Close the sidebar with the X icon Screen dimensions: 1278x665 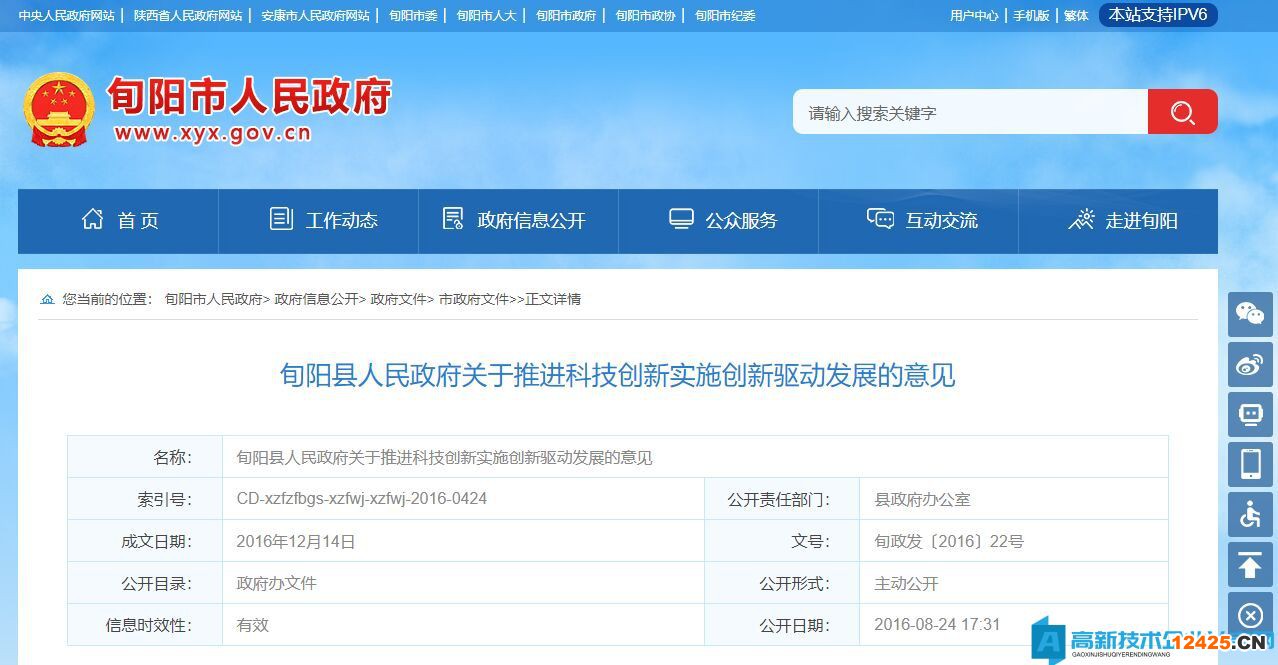point(1249,615)
